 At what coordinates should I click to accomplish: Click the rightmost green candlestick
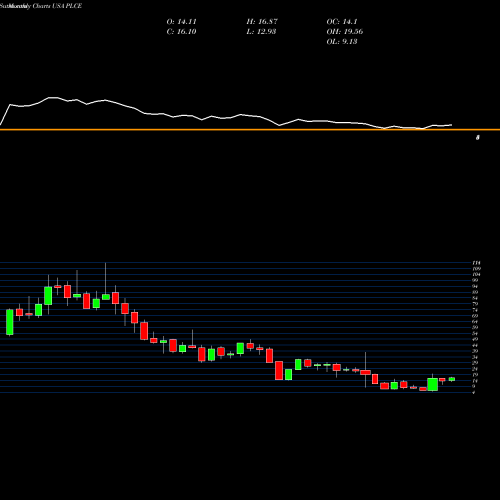452,379
